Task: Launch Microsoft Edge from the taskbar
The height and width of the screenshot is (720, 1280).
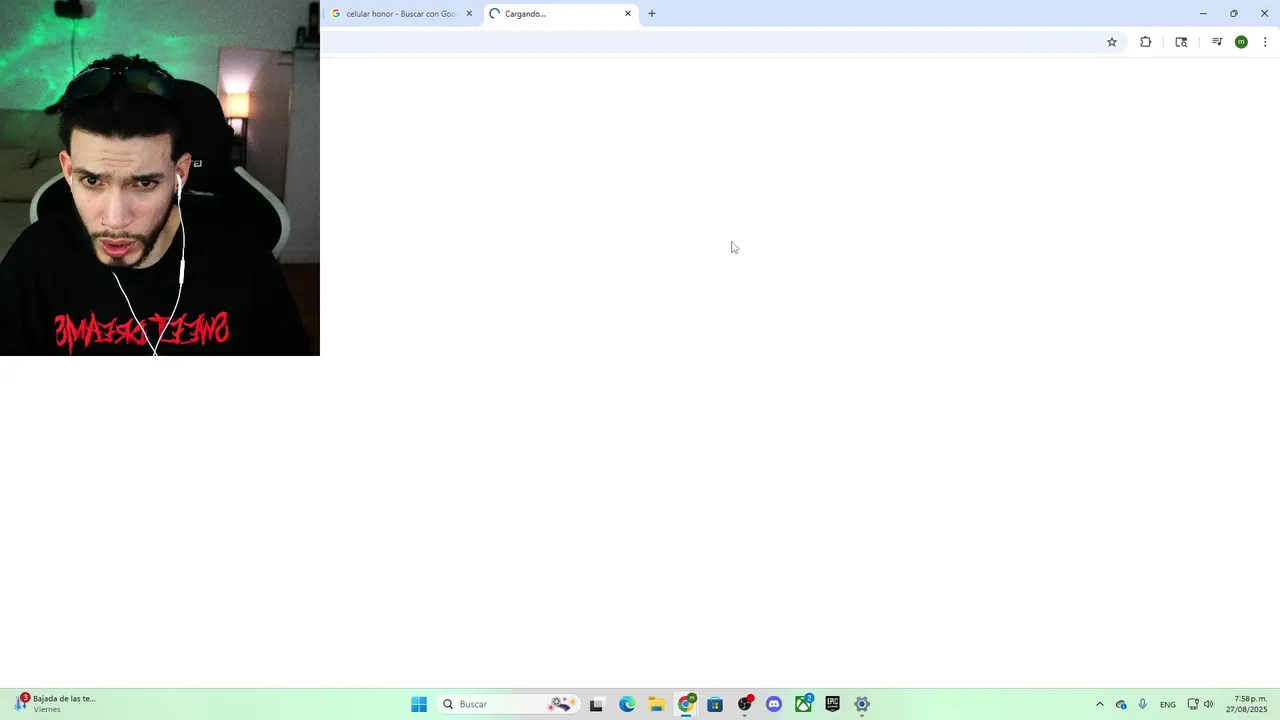Action: coord(627,704)
